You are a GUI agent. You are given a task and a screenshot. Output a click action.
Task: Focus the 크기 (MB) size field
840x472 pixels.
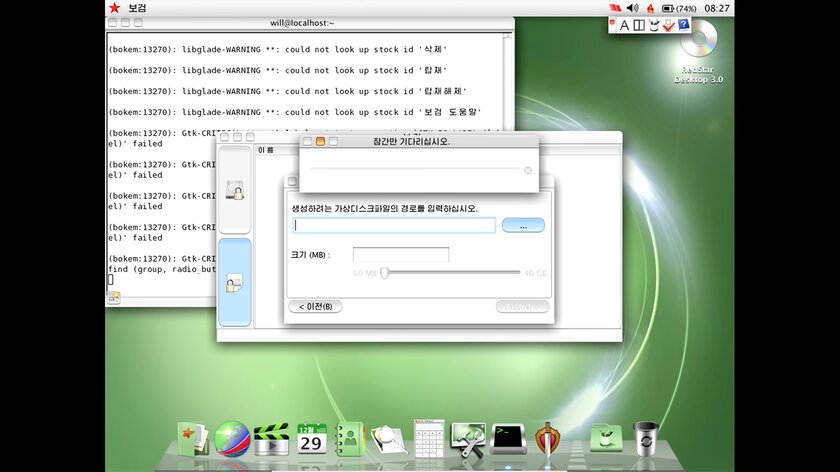(x=401, y=254)
